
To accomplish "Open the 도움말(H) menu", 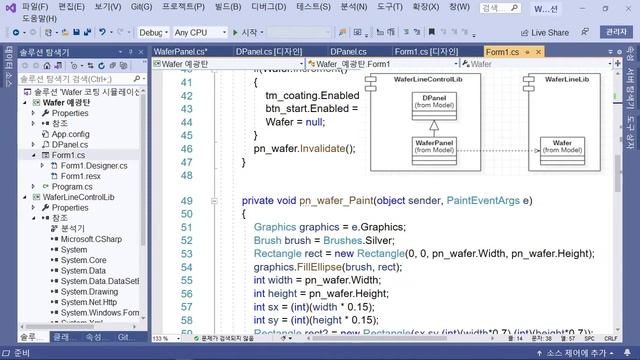I will pos(39,18).
